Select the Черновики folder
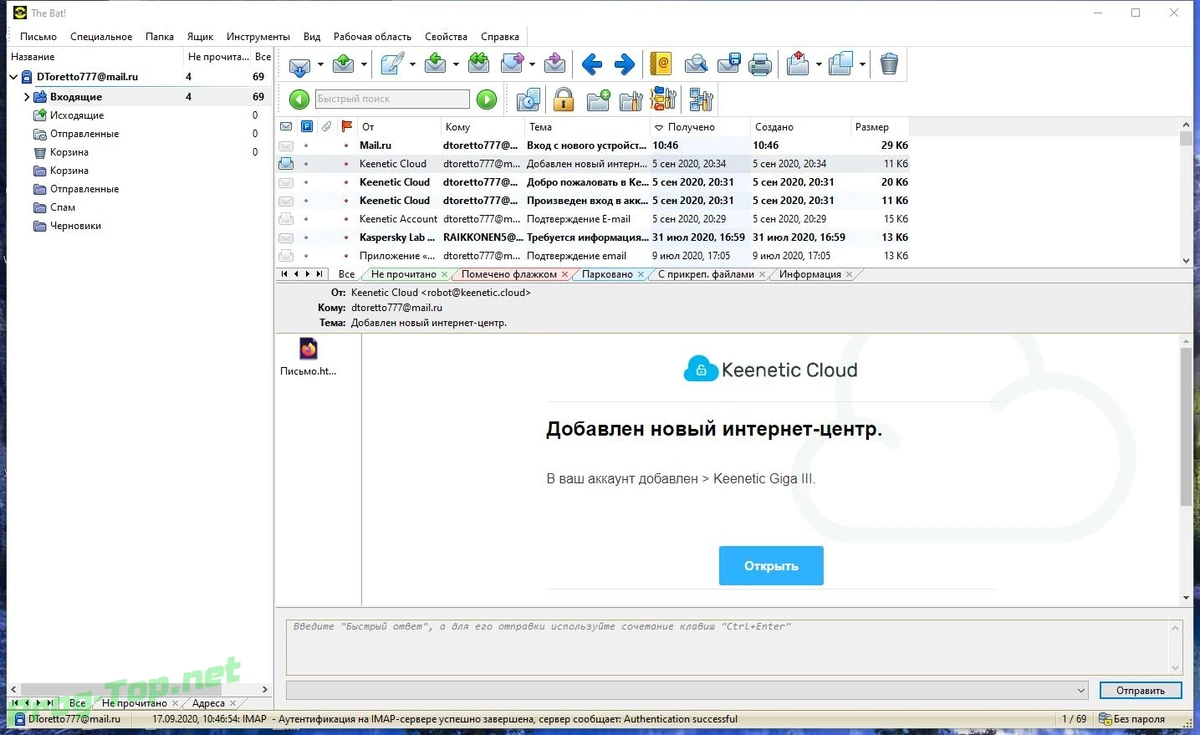The height and width of the screenshot is (735, 1200). click(x=75, y=226)
